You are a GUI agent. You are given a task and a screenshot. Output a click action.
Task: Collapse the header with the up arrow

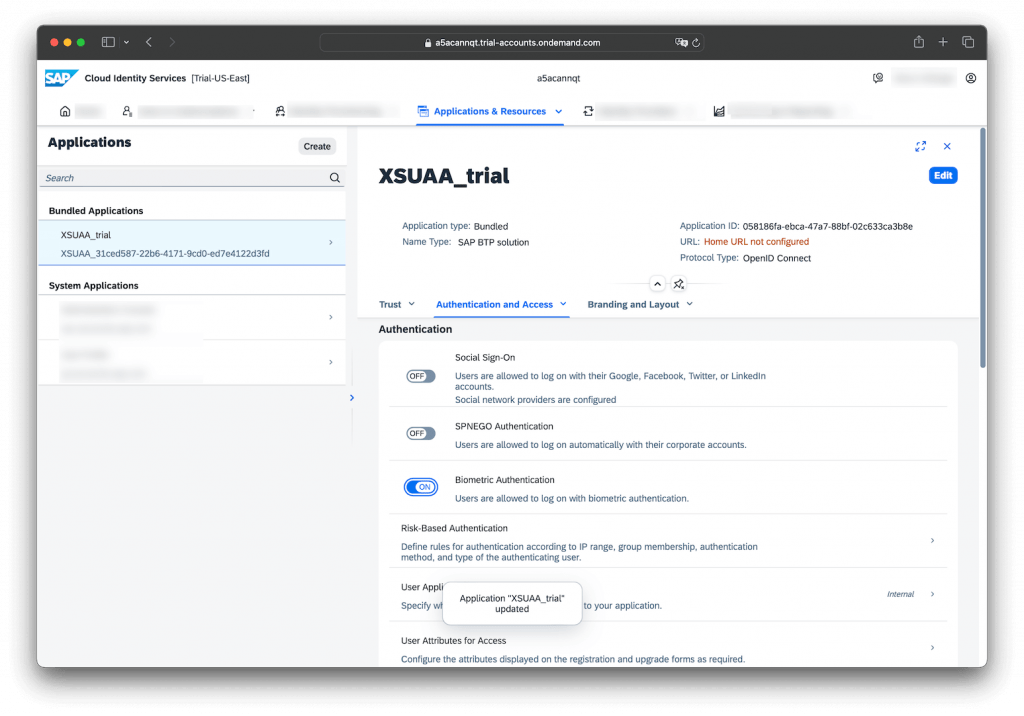657,284
